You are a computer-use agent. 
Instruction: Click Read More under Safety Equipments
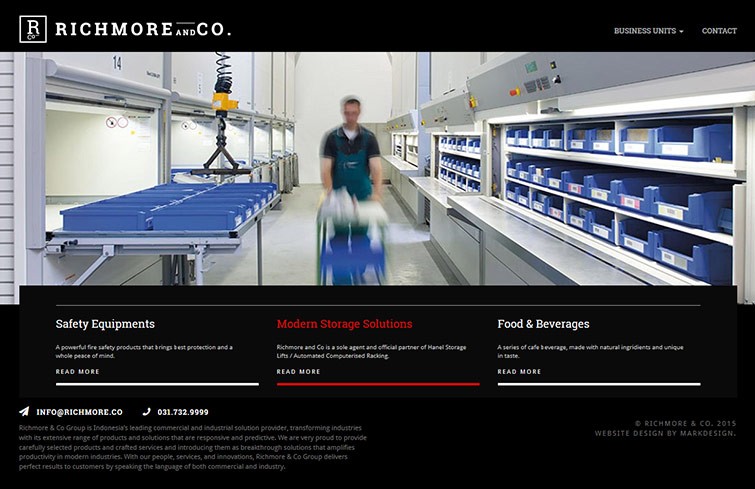tap(78, 372)
